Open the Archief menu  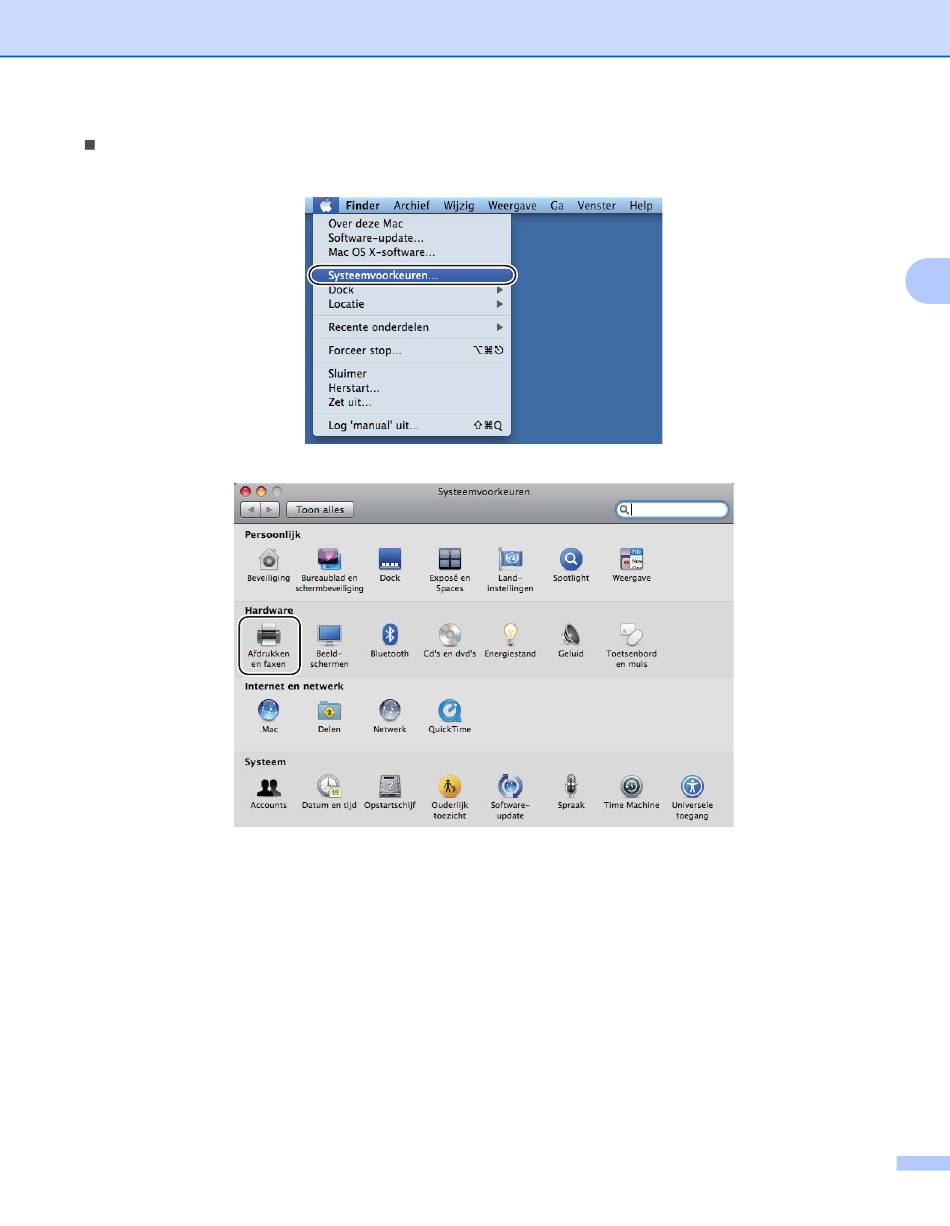(411, 206)
